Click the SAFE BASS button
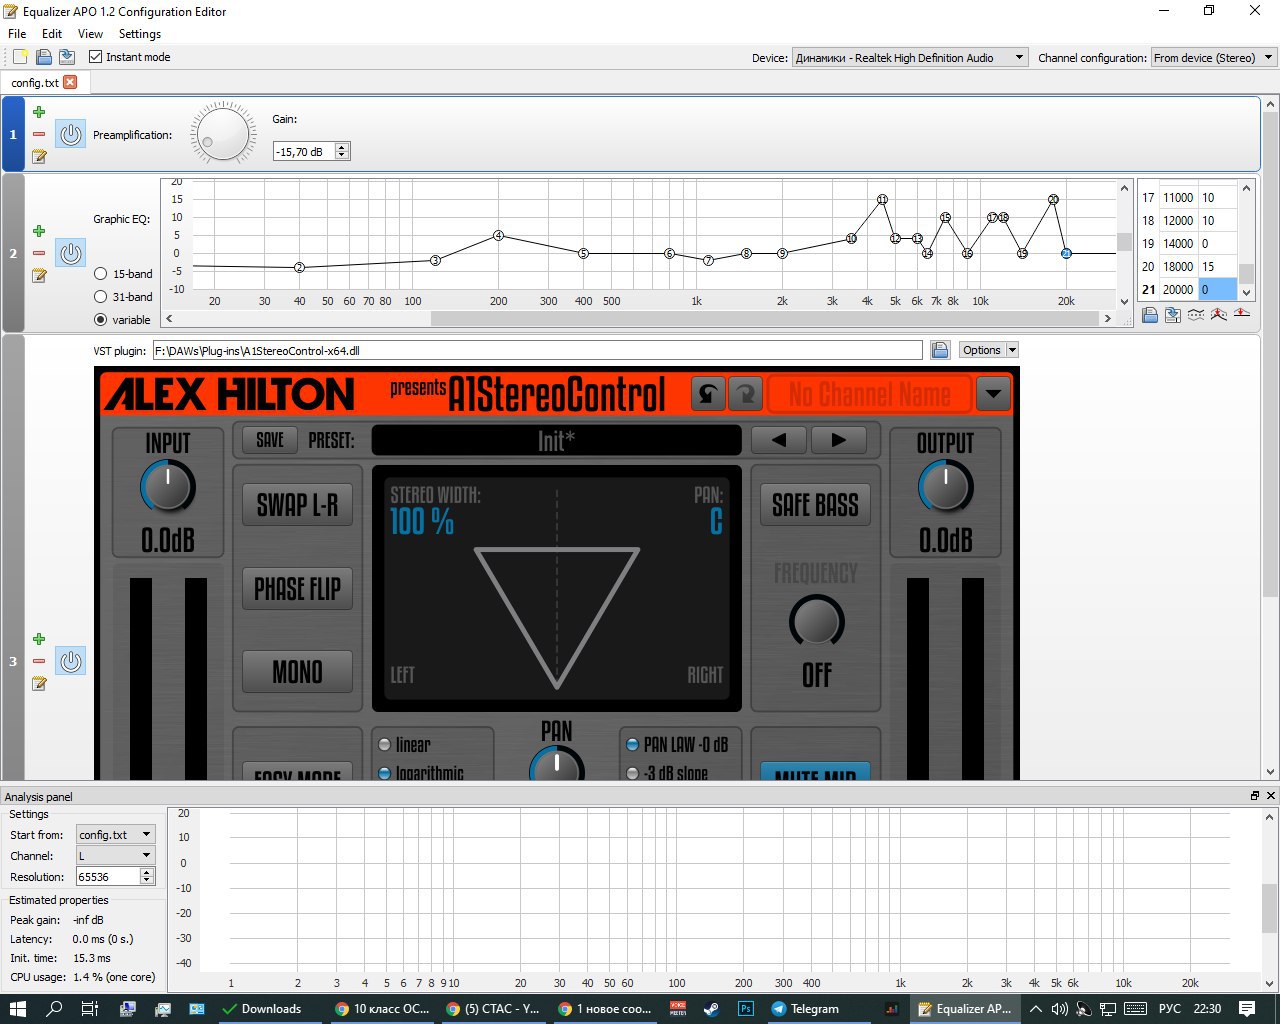Image resolution: width=1280 pixels, height=1024 pixels. coord(815,505)
